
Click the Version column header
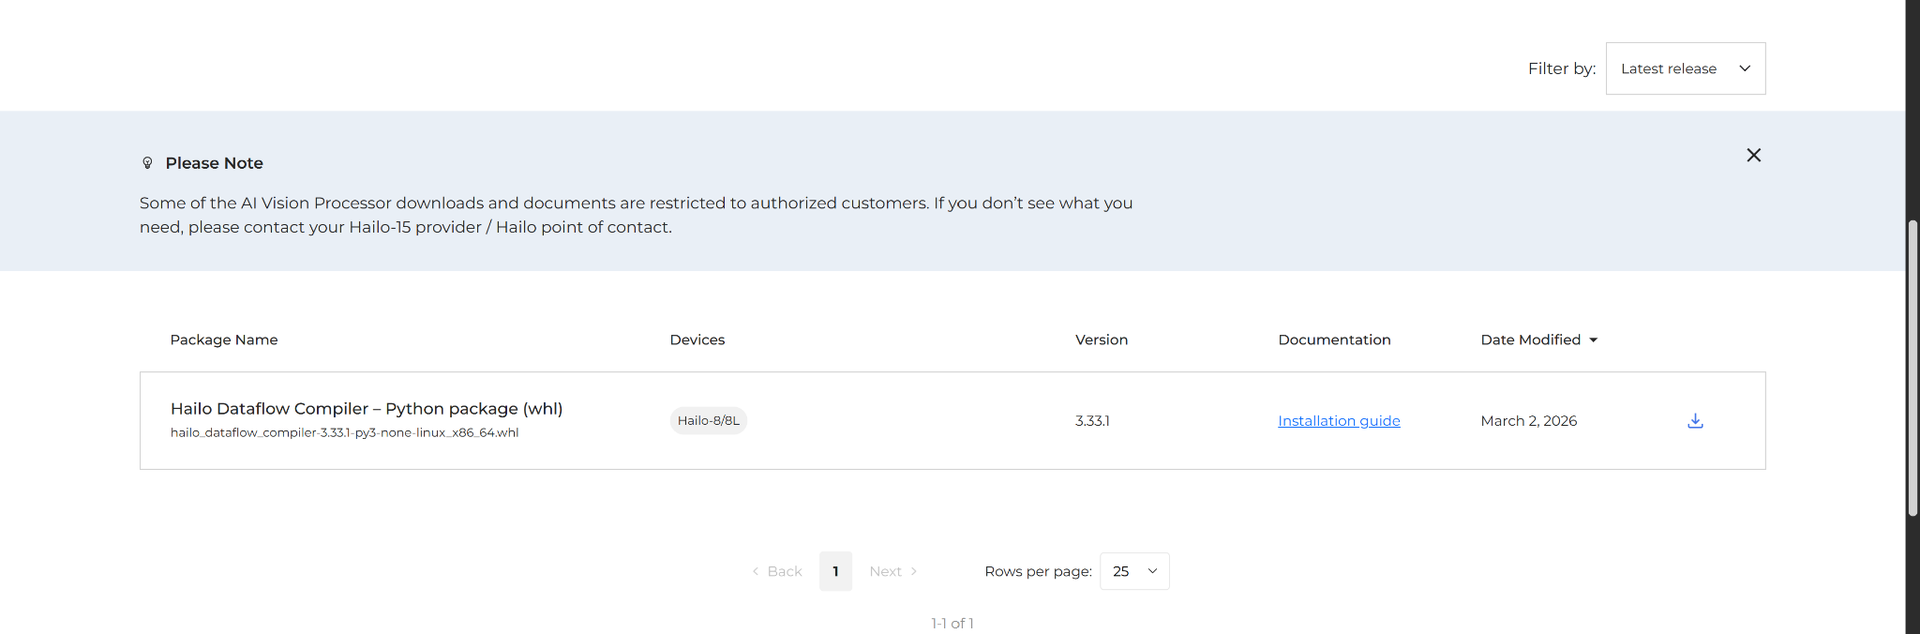[x=1101, y=340]
